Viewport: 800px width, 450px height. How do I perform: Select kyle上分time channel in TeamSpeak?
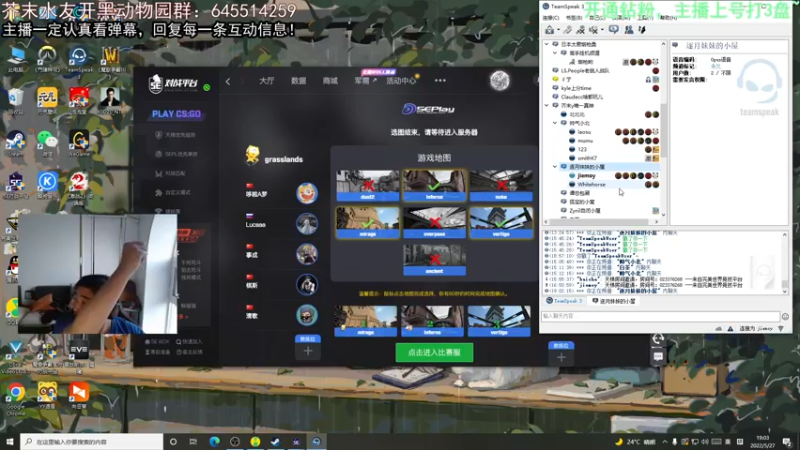576,88
